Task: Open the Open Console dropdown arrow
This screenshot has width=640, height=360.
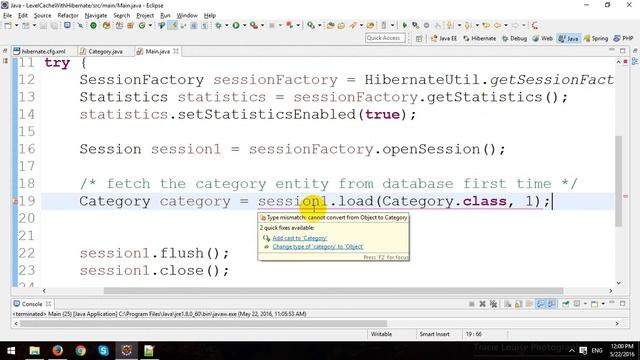Action: coord(603,304)
